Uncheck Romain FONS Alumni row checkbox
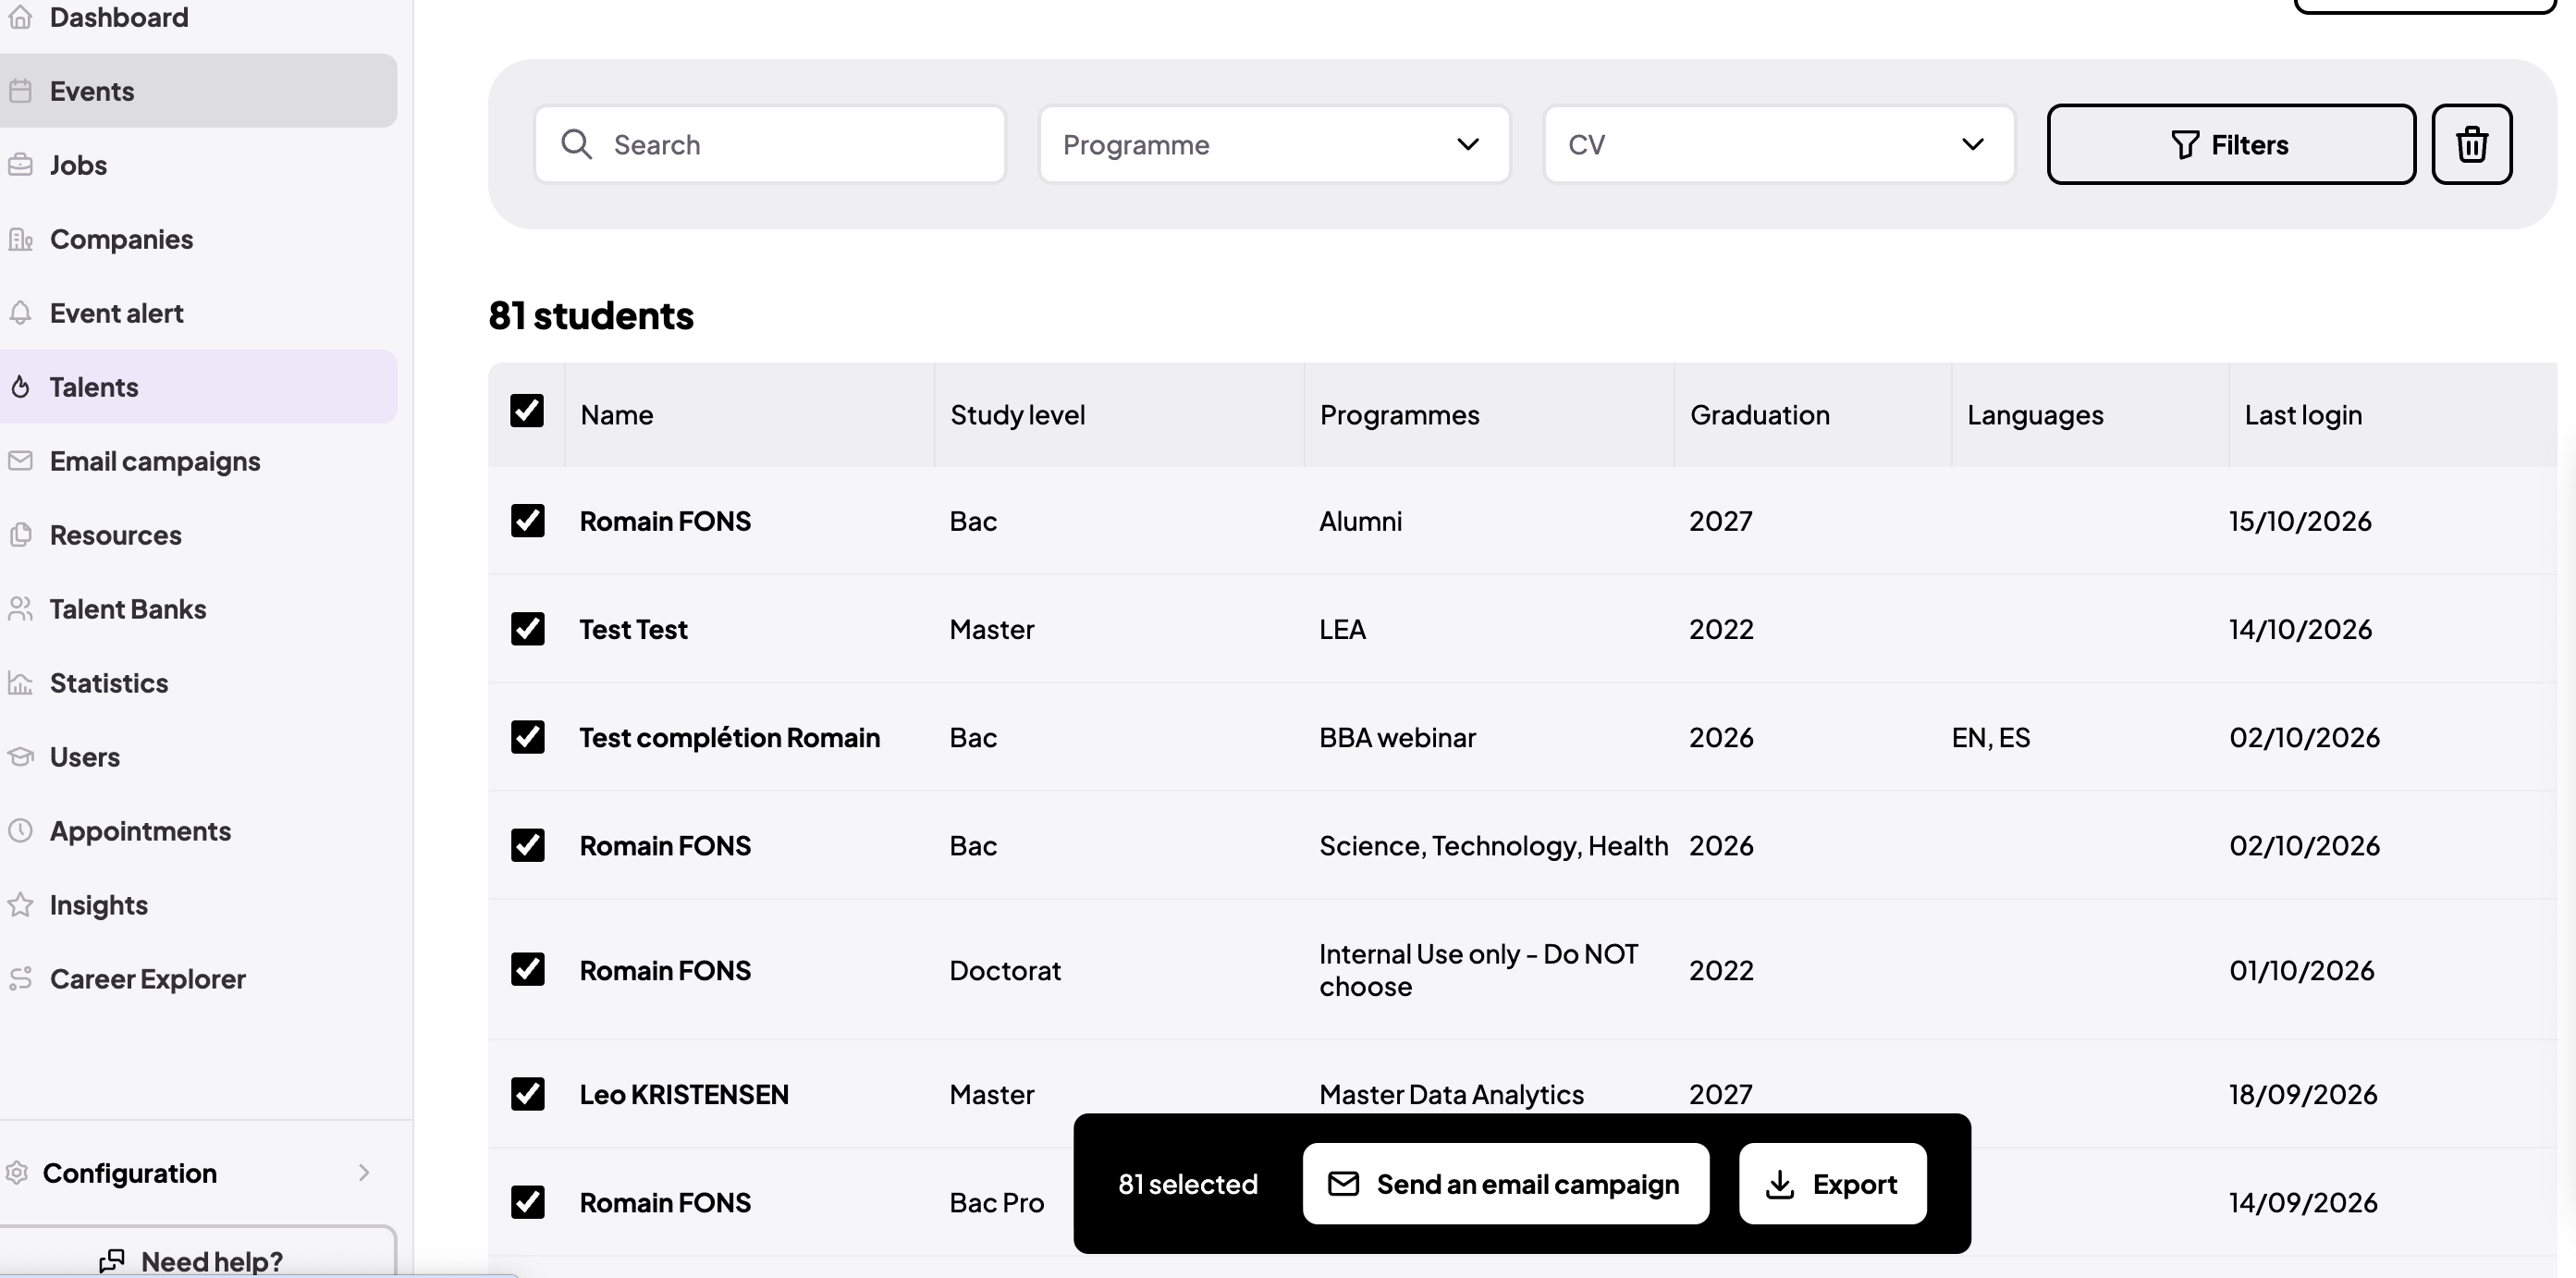The width and height of the screenshot is (2576, 1278). point(528,521)
